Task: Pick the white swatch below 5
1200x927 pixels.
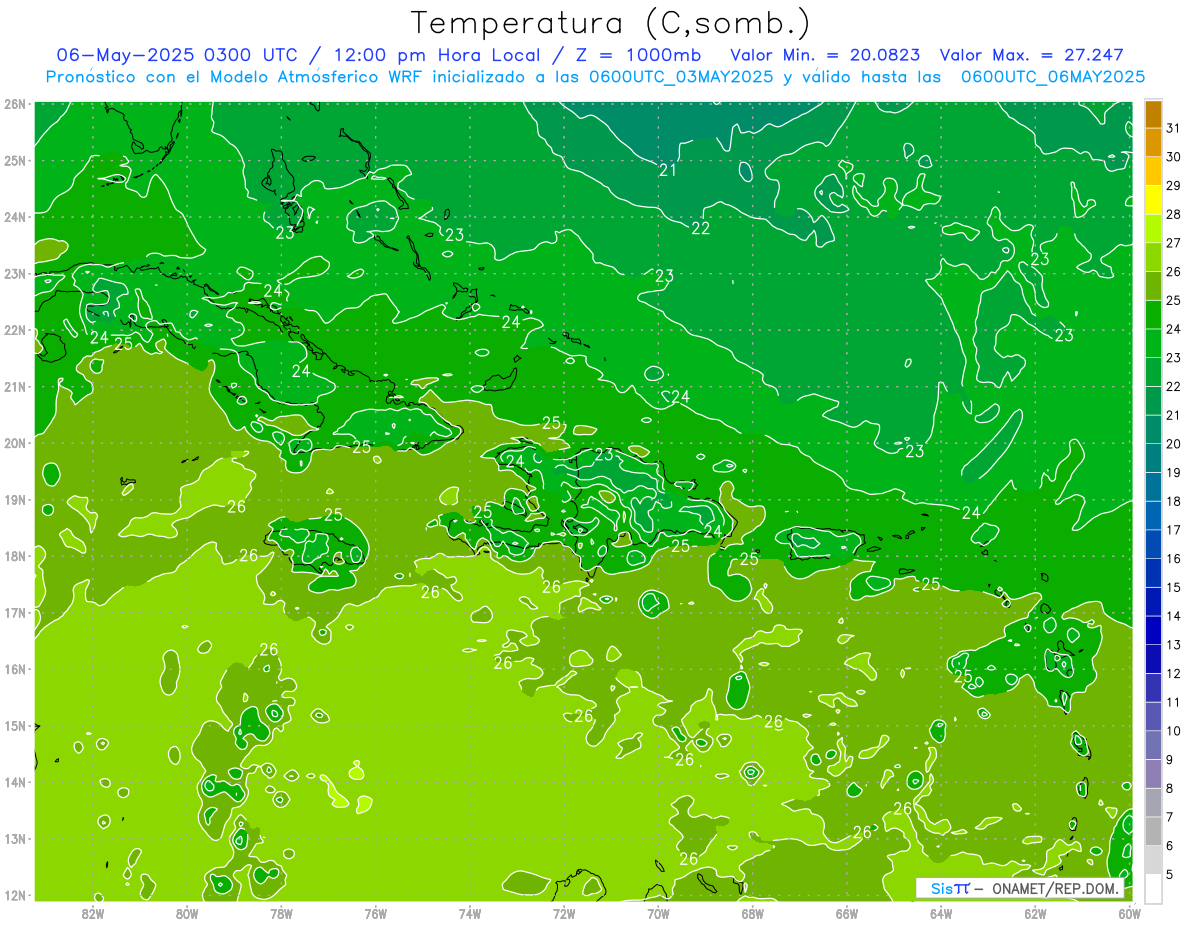Action: (1153, 888)
